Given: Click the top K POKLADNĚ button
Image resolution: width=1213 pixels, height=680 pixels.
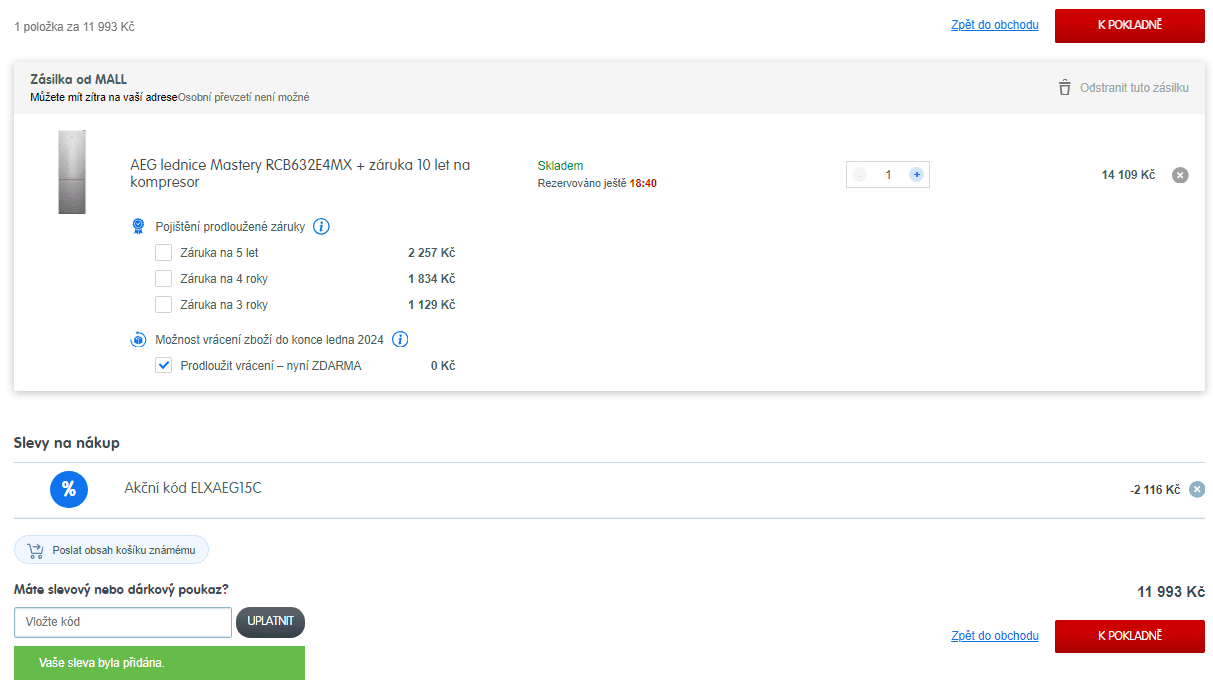Looking at the screenshot, I should (1130, 25).
